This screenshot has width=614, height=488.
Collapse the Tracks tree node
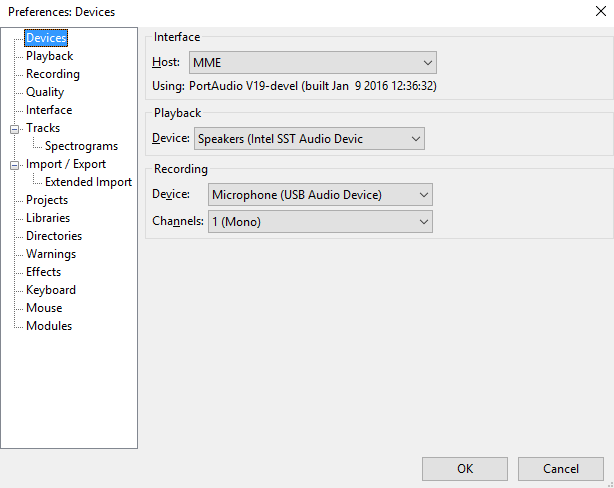click(x=14, y=129)
